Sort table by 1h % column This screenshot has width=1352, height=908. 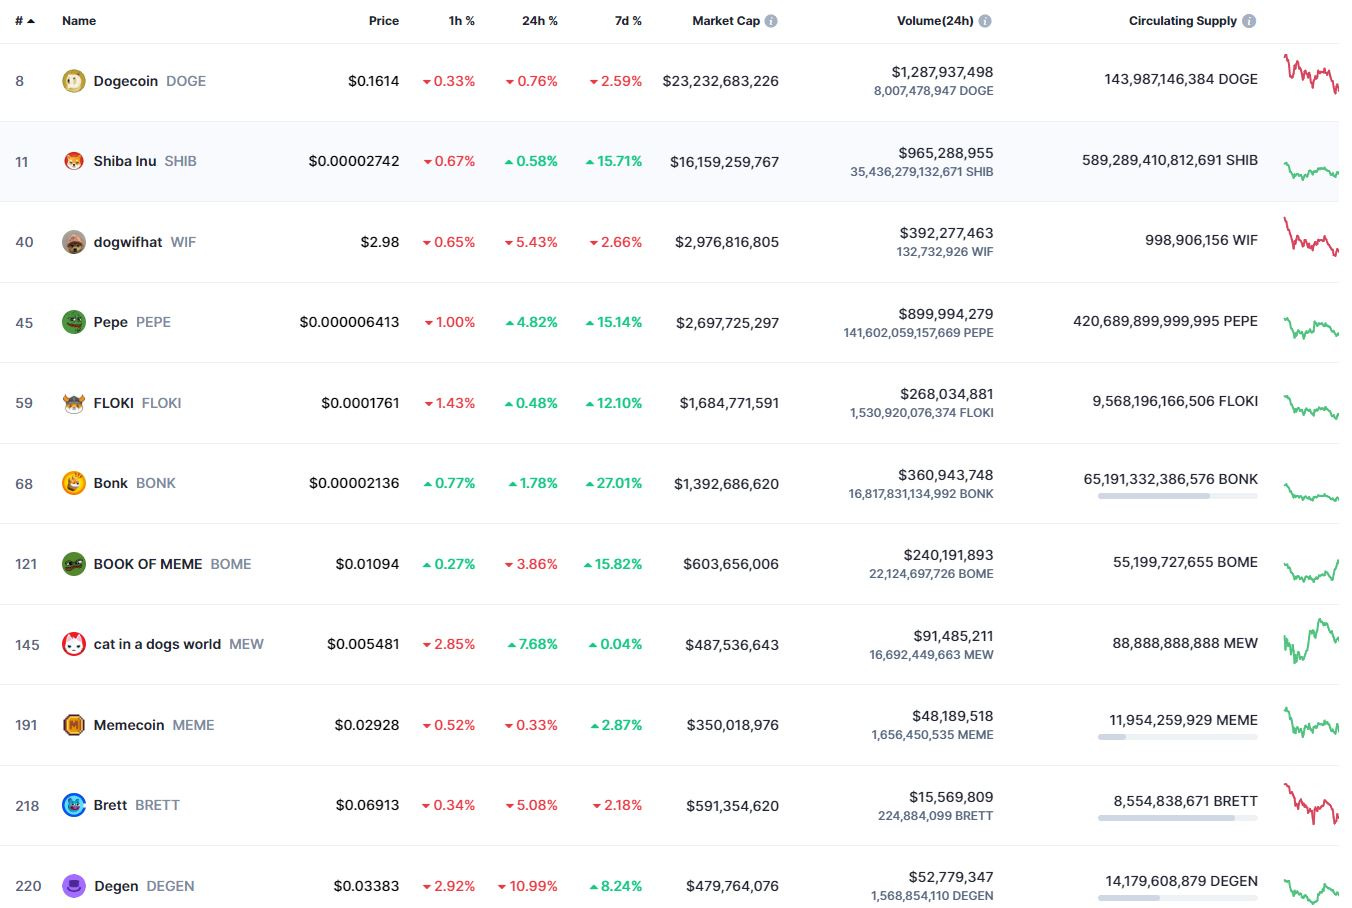462,21
